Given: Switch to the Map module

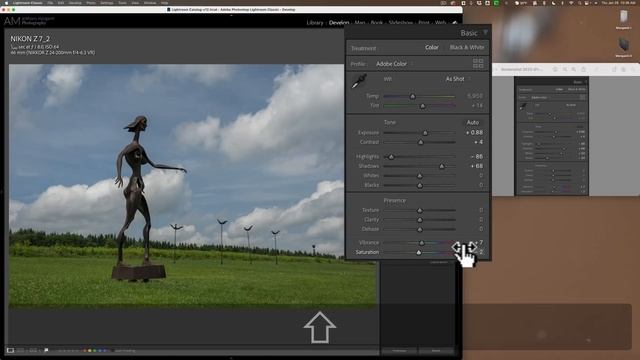Looking at the screenshot, I should pos(360,23).
